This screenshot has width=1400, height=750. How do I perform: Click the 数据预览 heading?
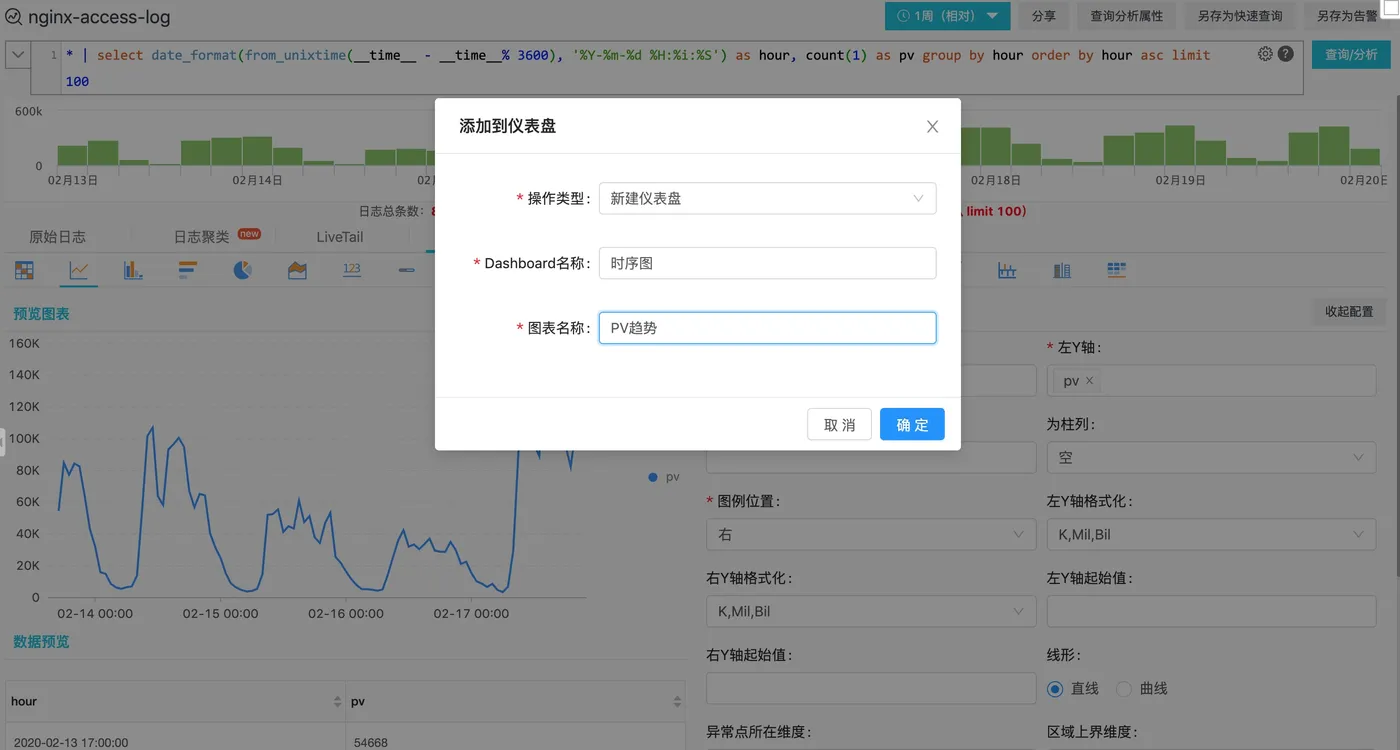click(x=41, y=641)
